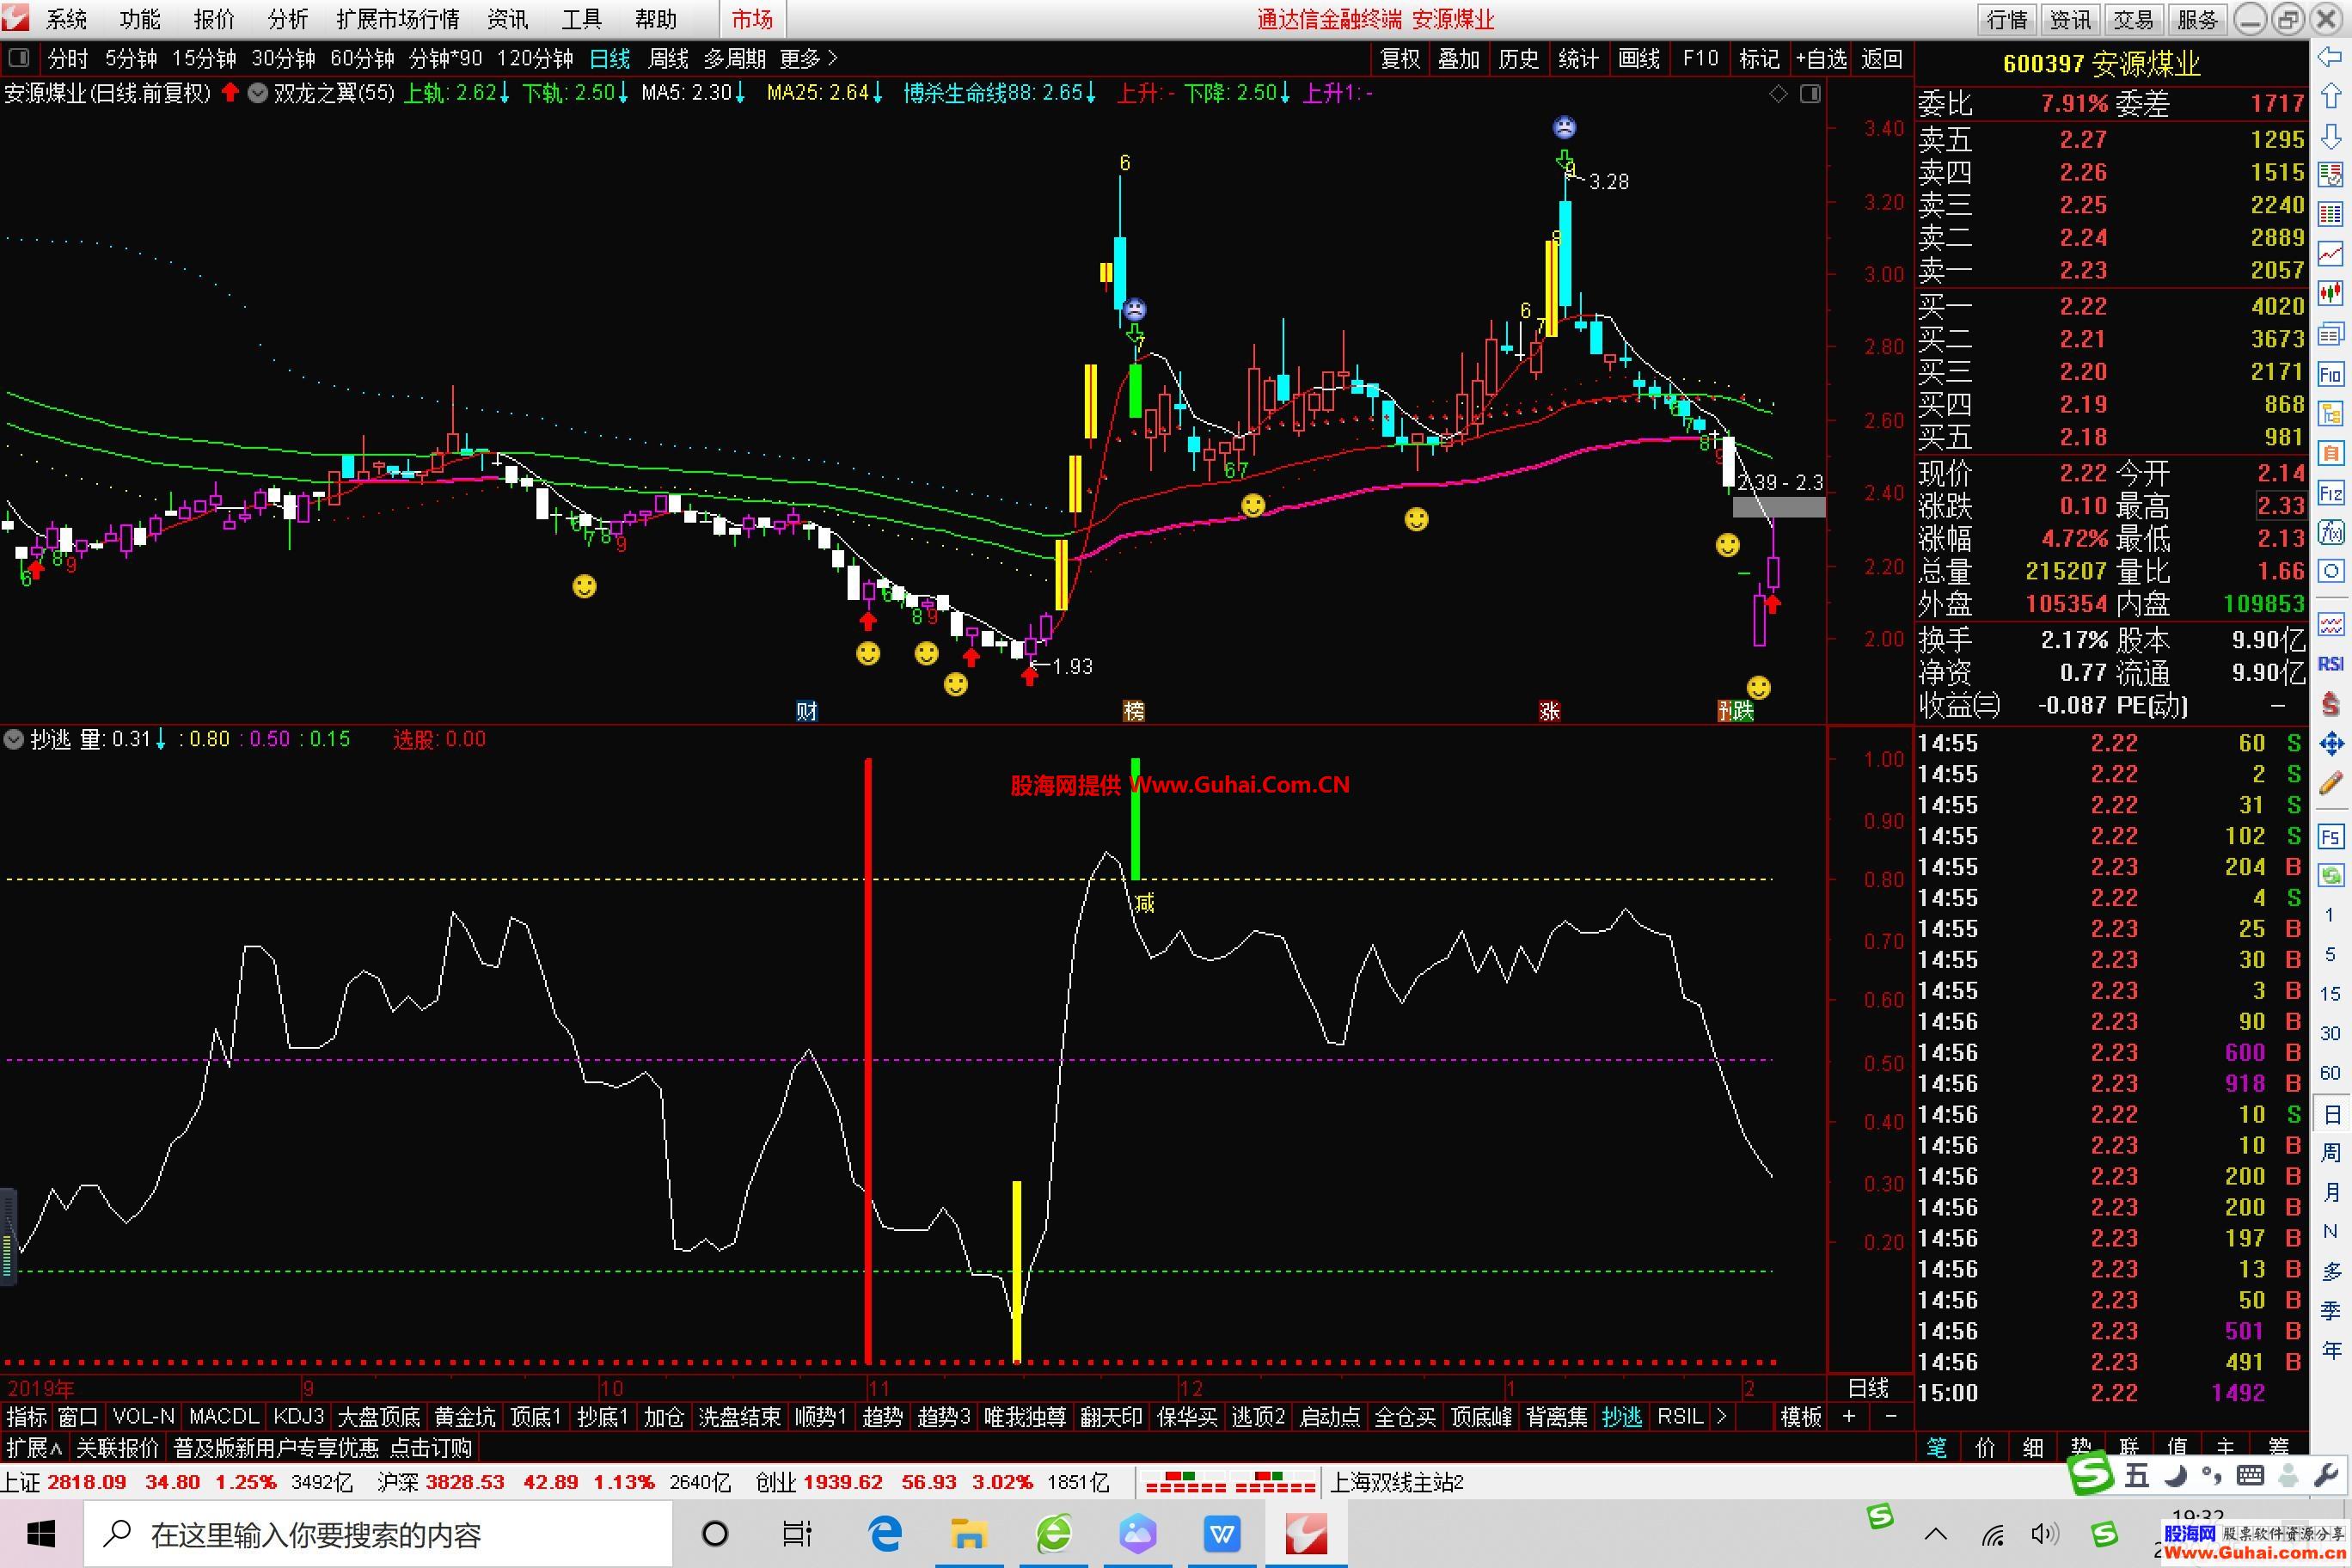This screenshot has height=1568, width=2352.
Task: Open the watchlist checklist icon in right sidebar
Action: (2330, 175)
